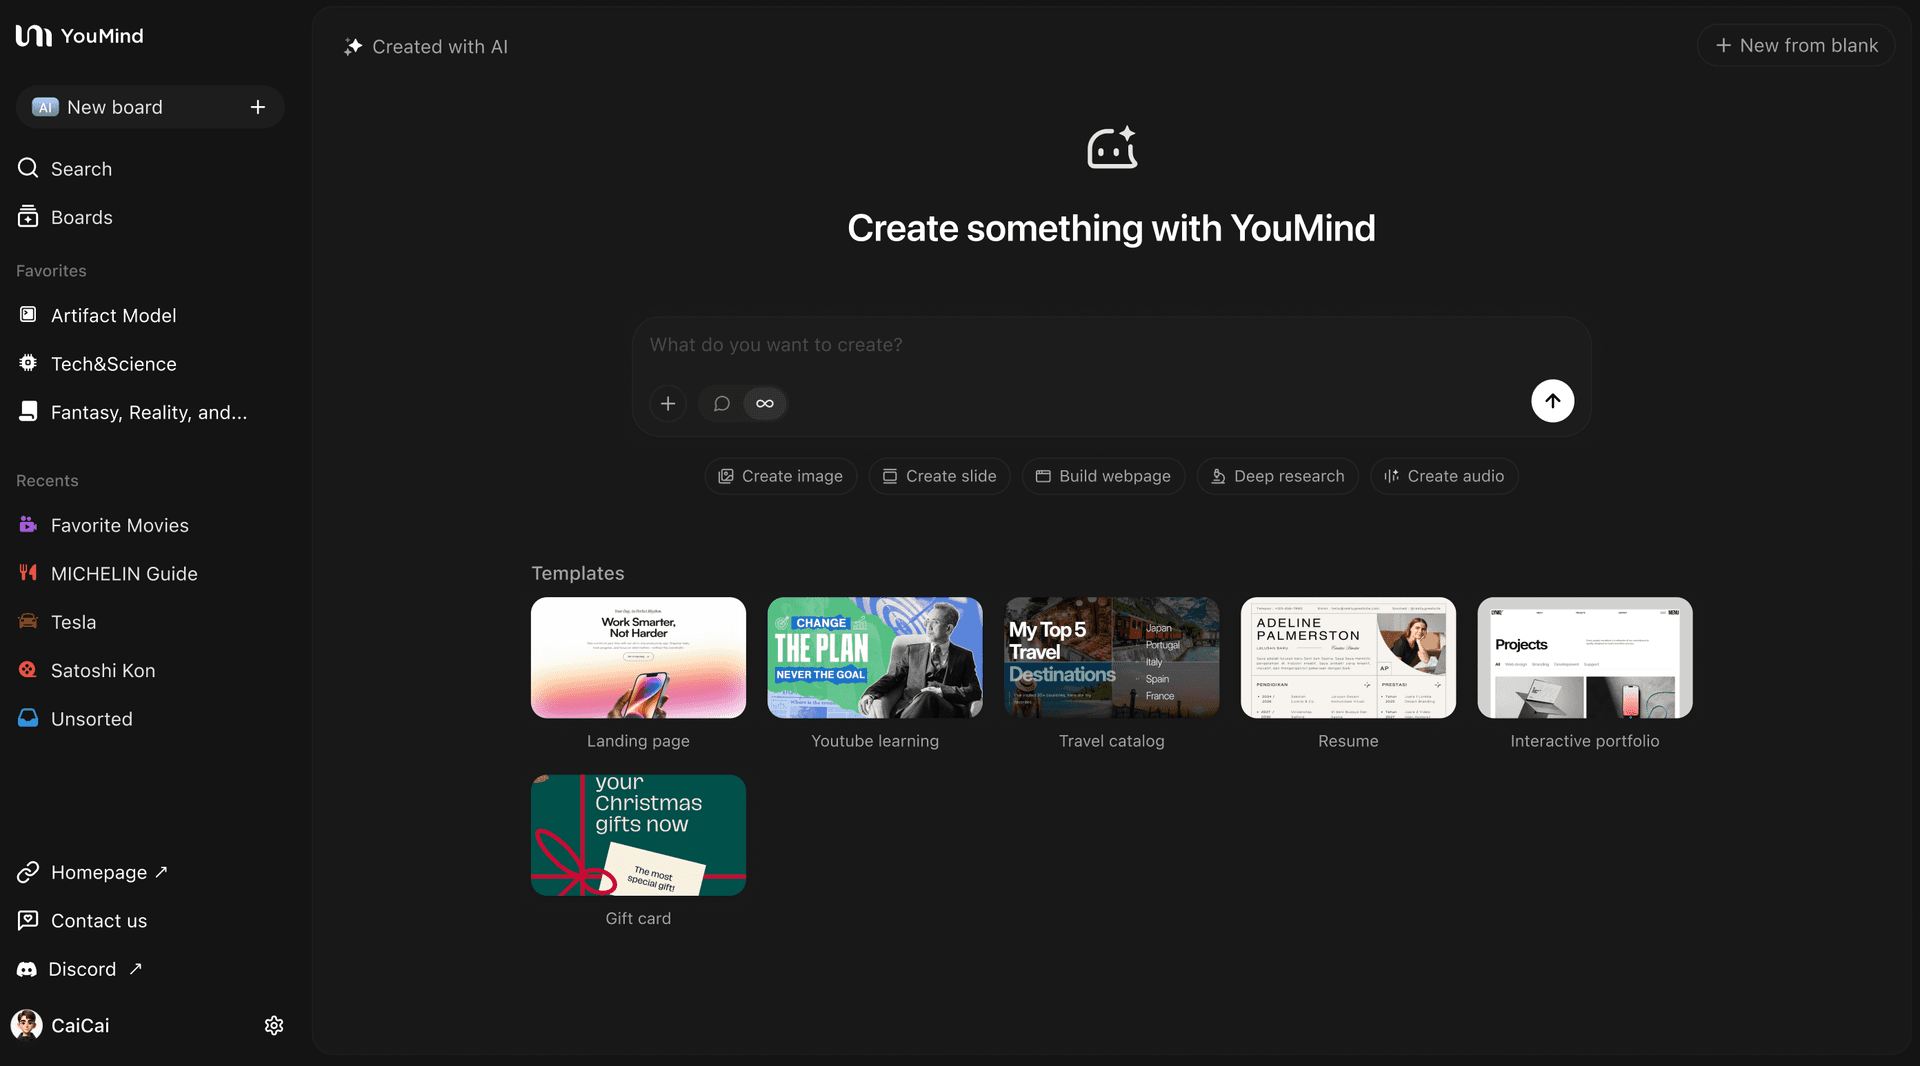Image resolution: width=1920 pixels, height=1066 pixels.
Task: Click the settings gear beside CaiCai
Action: (x=274, y=1026)
